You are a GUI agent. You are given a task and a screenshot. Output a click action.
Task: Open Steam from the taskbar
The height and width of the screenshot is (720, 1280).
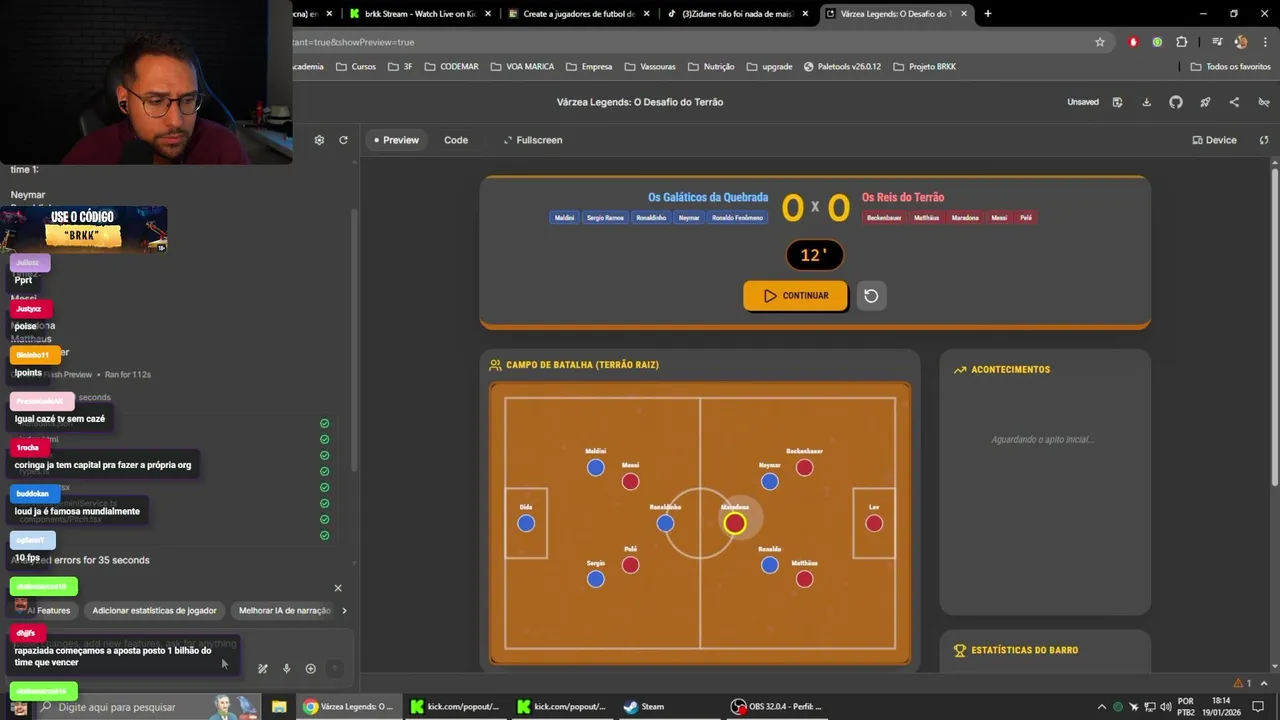[x=644, y=707]
